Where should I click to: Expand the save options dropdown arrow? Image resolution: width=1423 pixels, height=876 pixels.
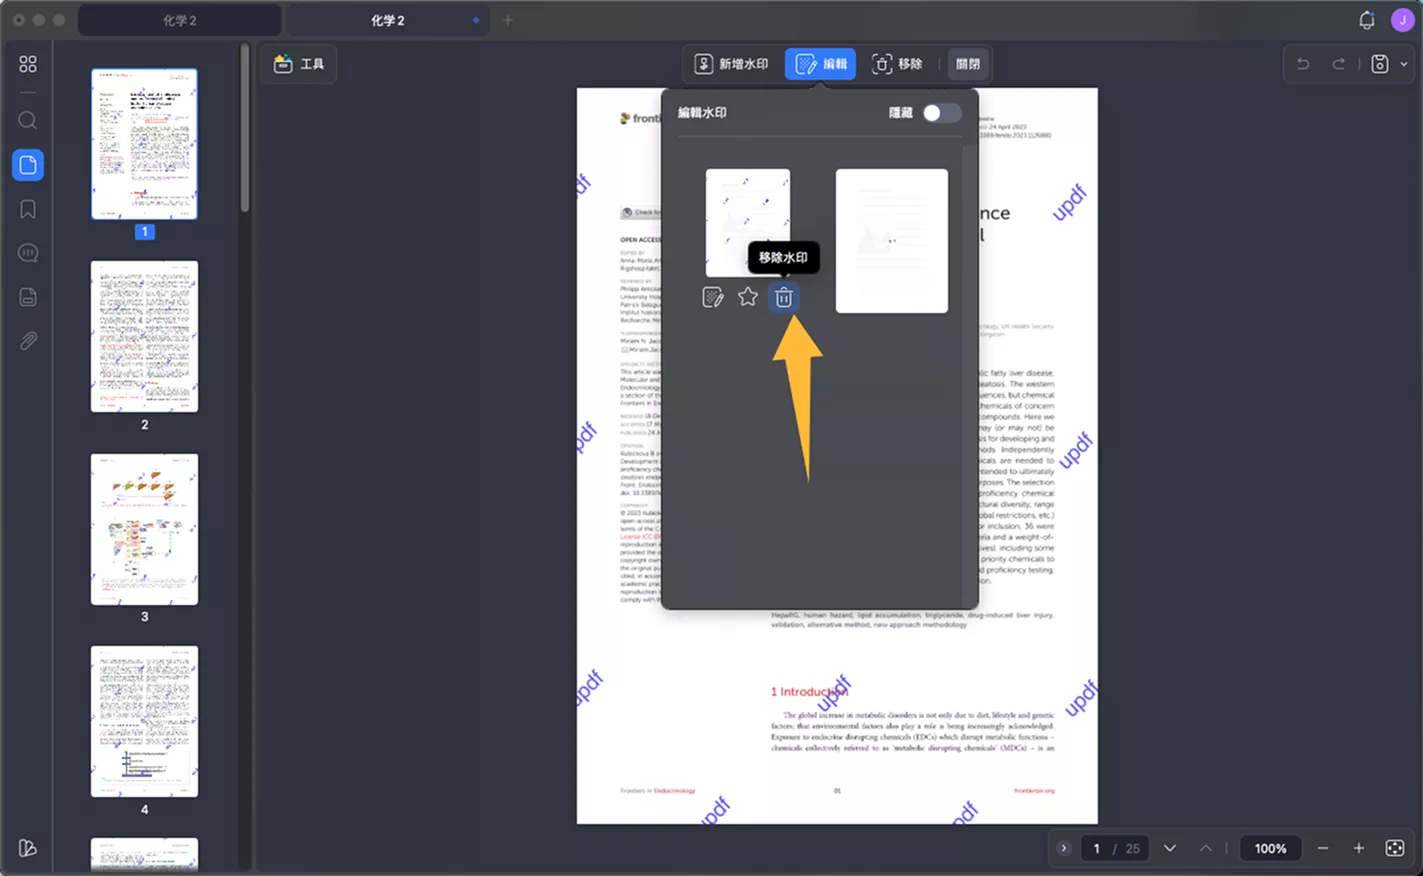[x=1404, y=64]
